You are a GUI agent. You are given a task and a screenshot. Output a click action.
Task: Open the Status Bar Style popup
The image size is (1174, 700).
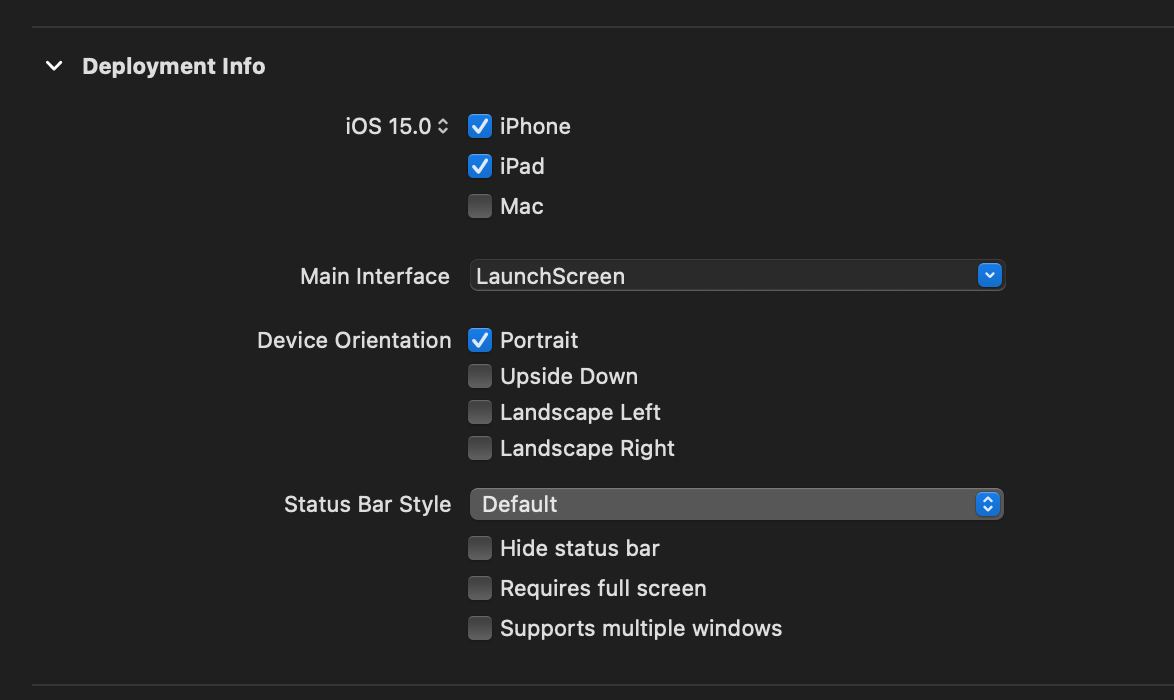[737, 504]
